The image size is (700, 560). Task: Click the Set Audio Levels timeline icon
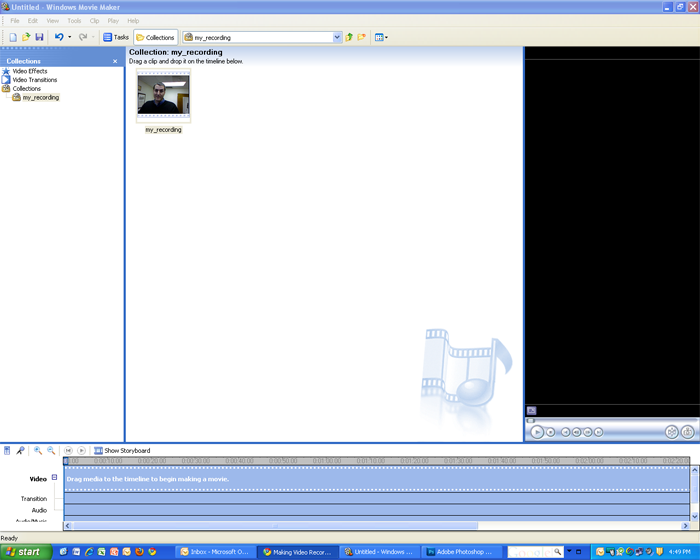tap(7, 451)
